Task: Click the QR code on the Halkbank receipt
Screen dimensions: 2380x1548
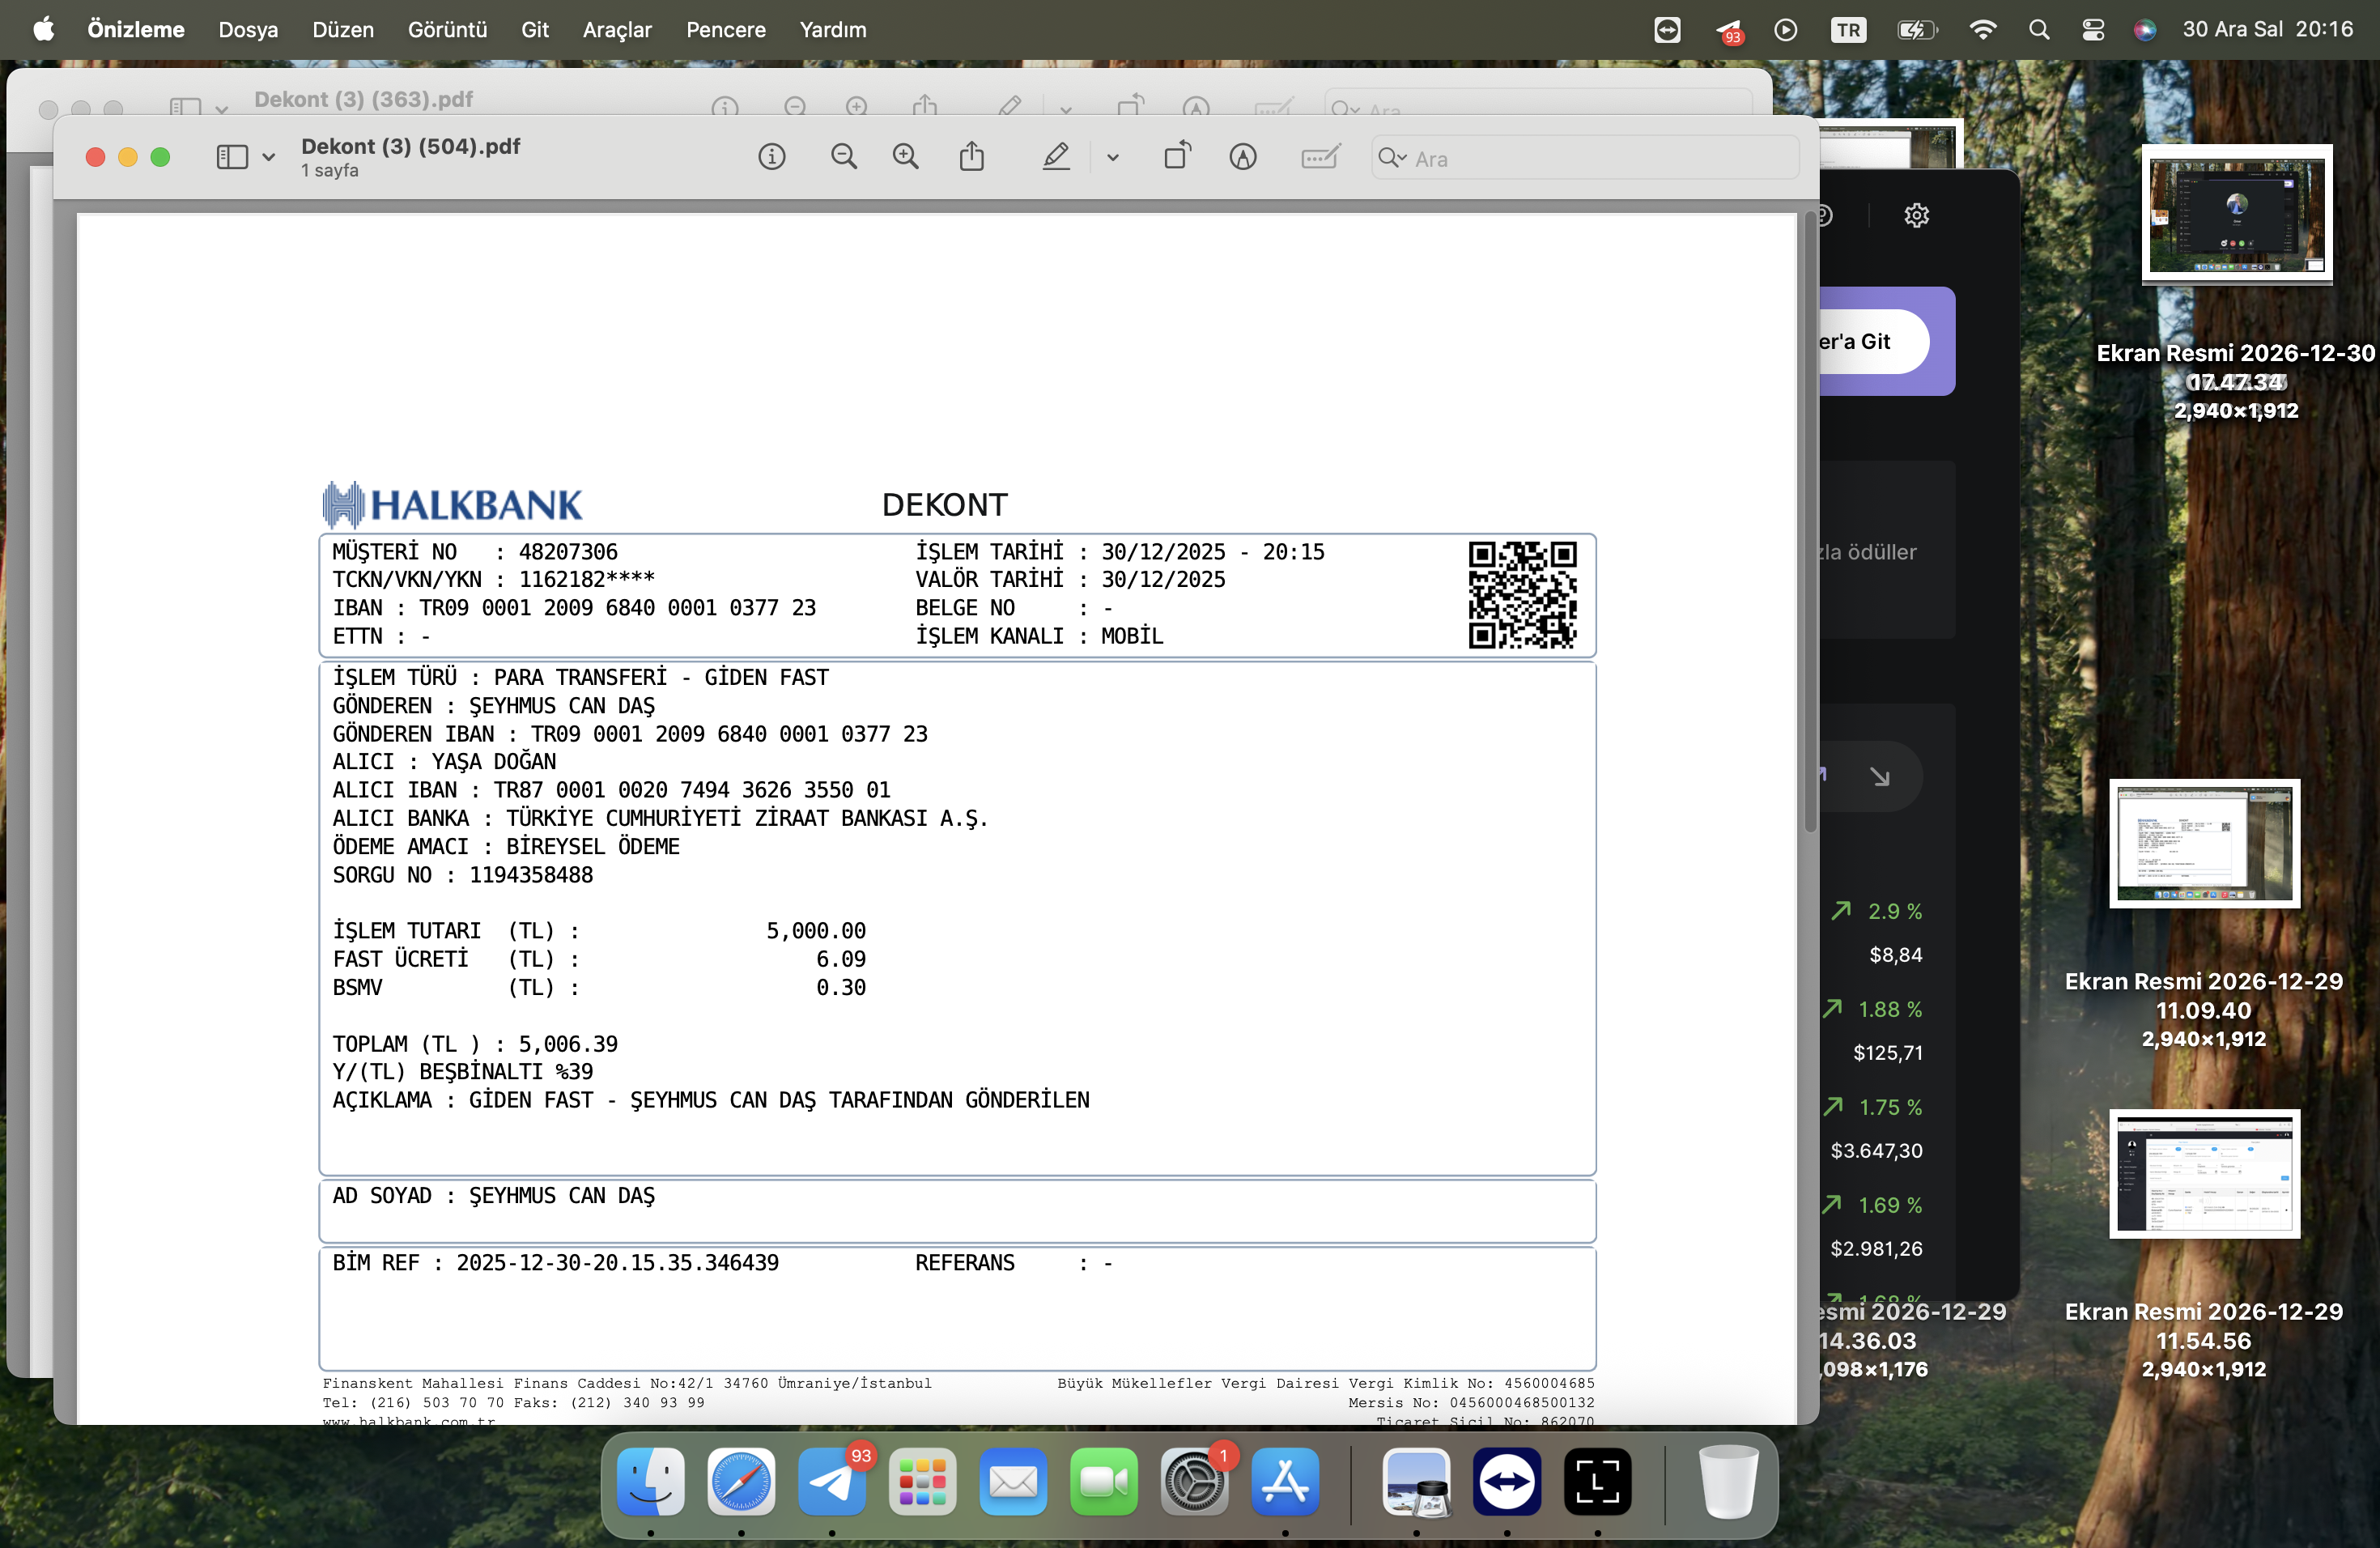Action: point(1522,595)
